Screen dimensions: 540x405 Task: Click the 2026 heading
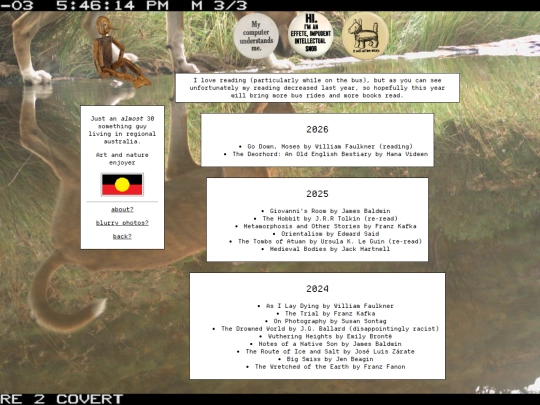317,129
